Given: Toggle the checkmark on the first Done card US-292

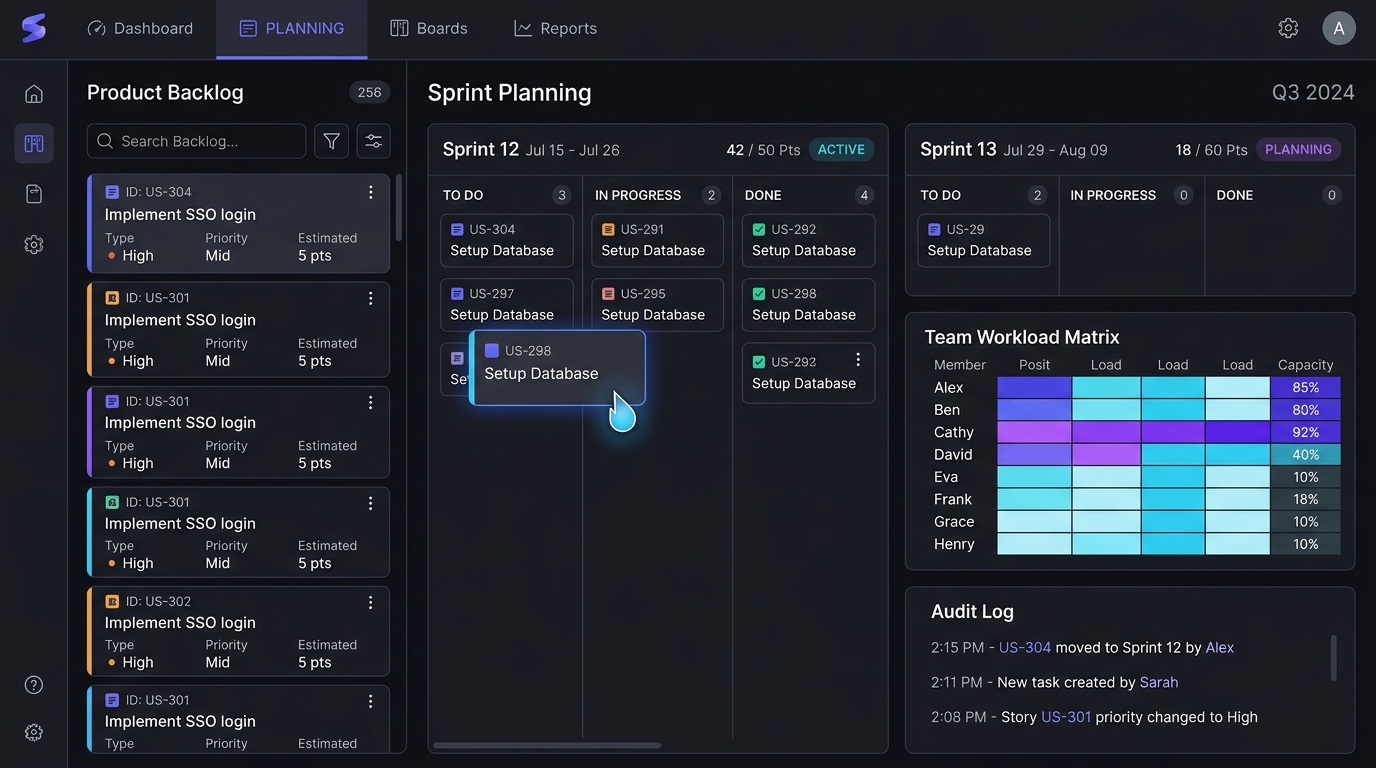Looking at the screenshot, I should point(759,230).
